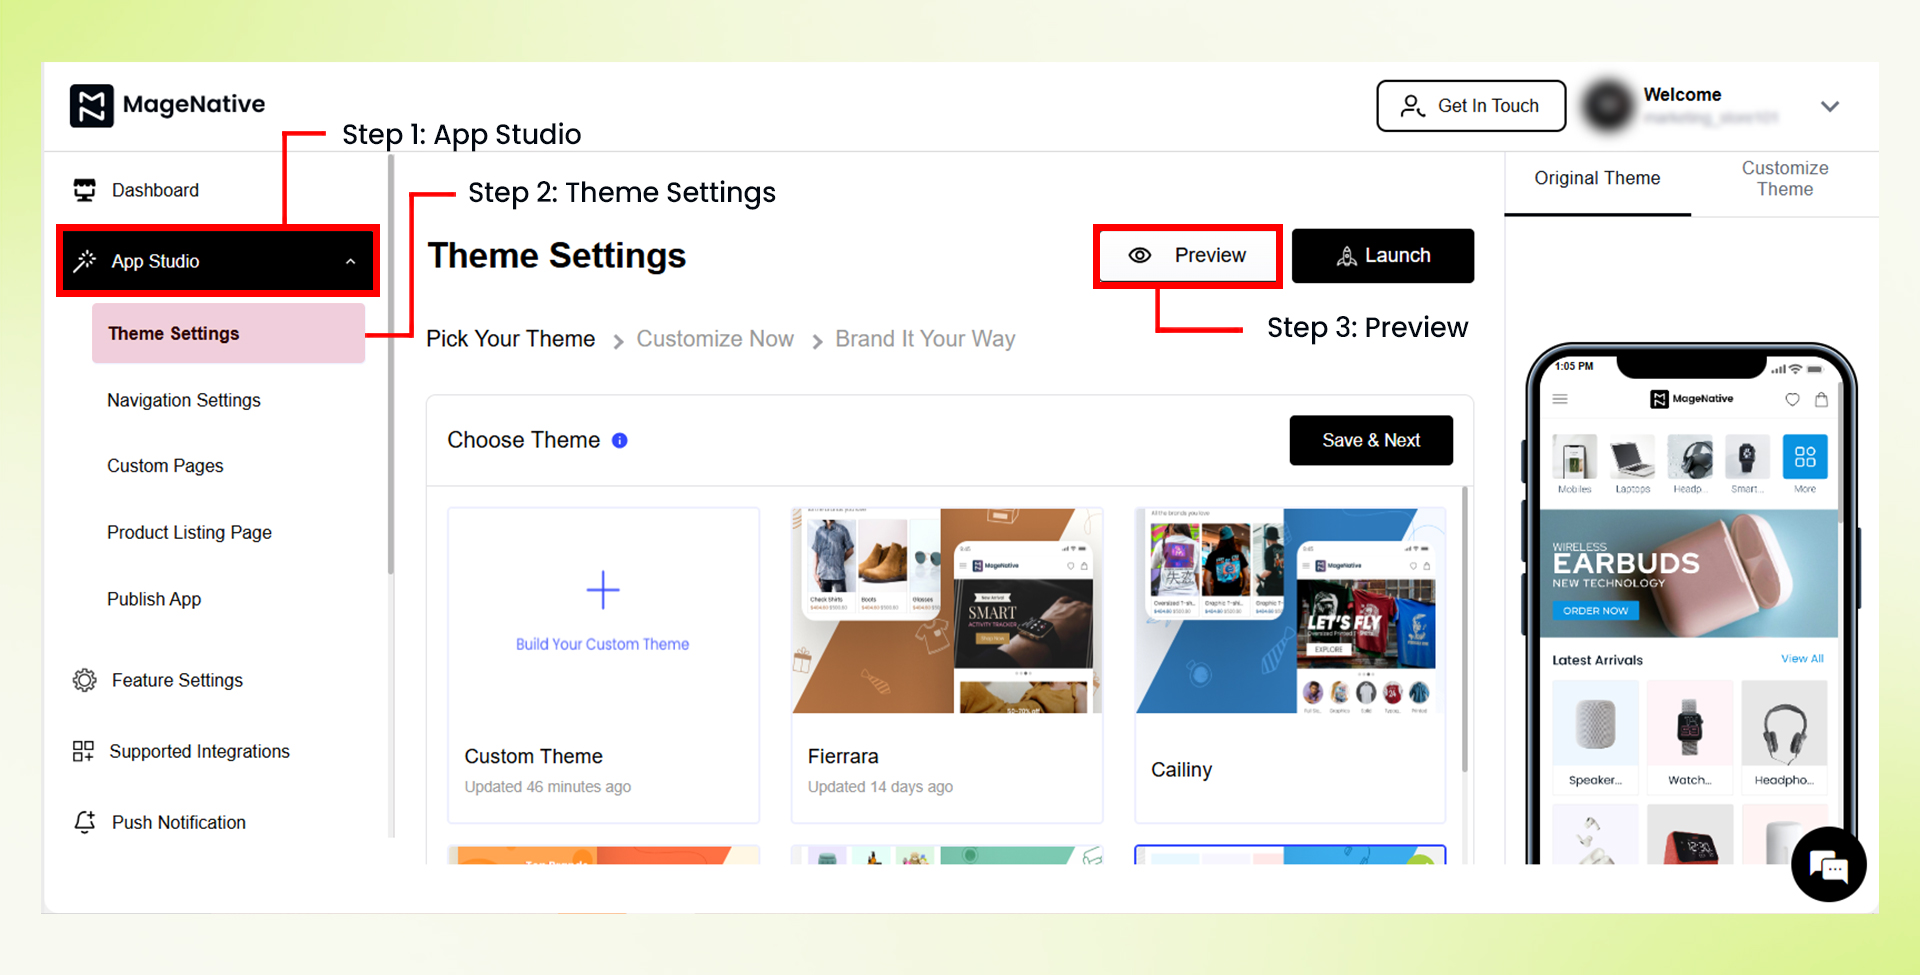This screenshot has width=1920, height=975.
Task: Switch to the Customize Theme tab
Action: (x=1784, y=178)
